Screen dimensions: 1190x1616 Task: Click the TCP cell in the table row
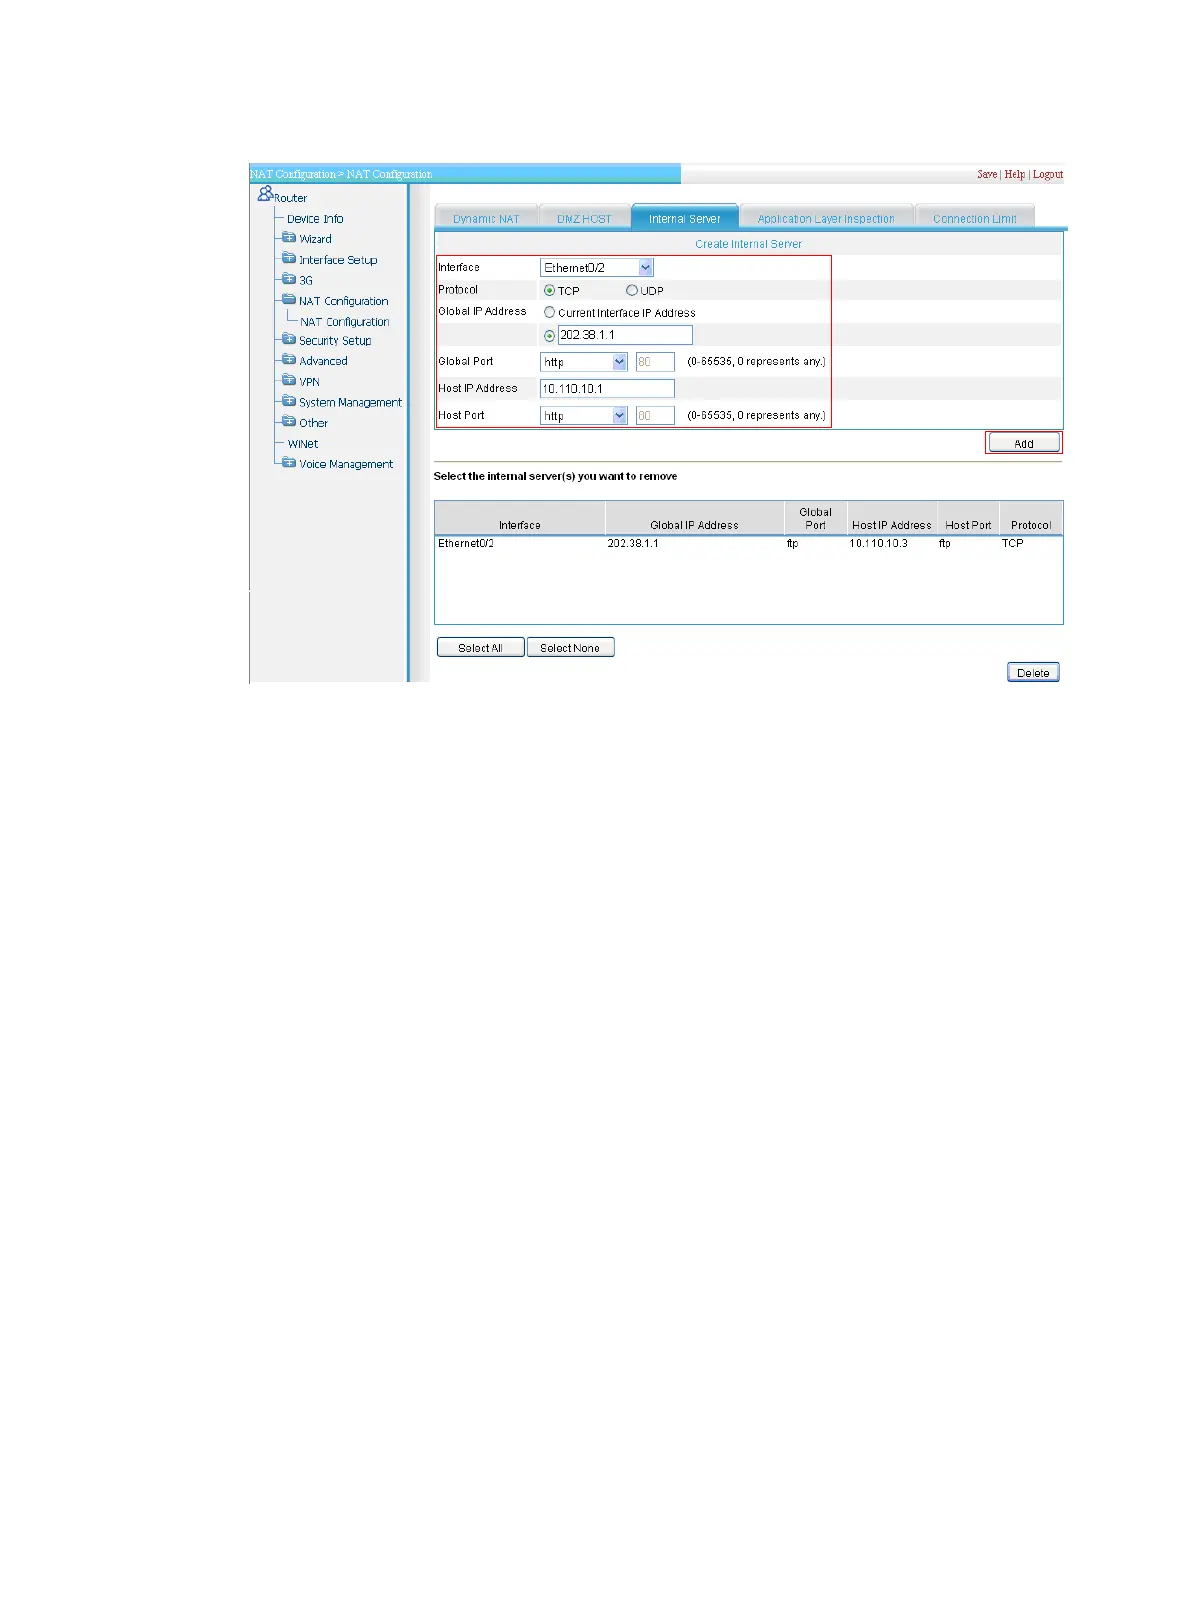[x=1013, y=544]
